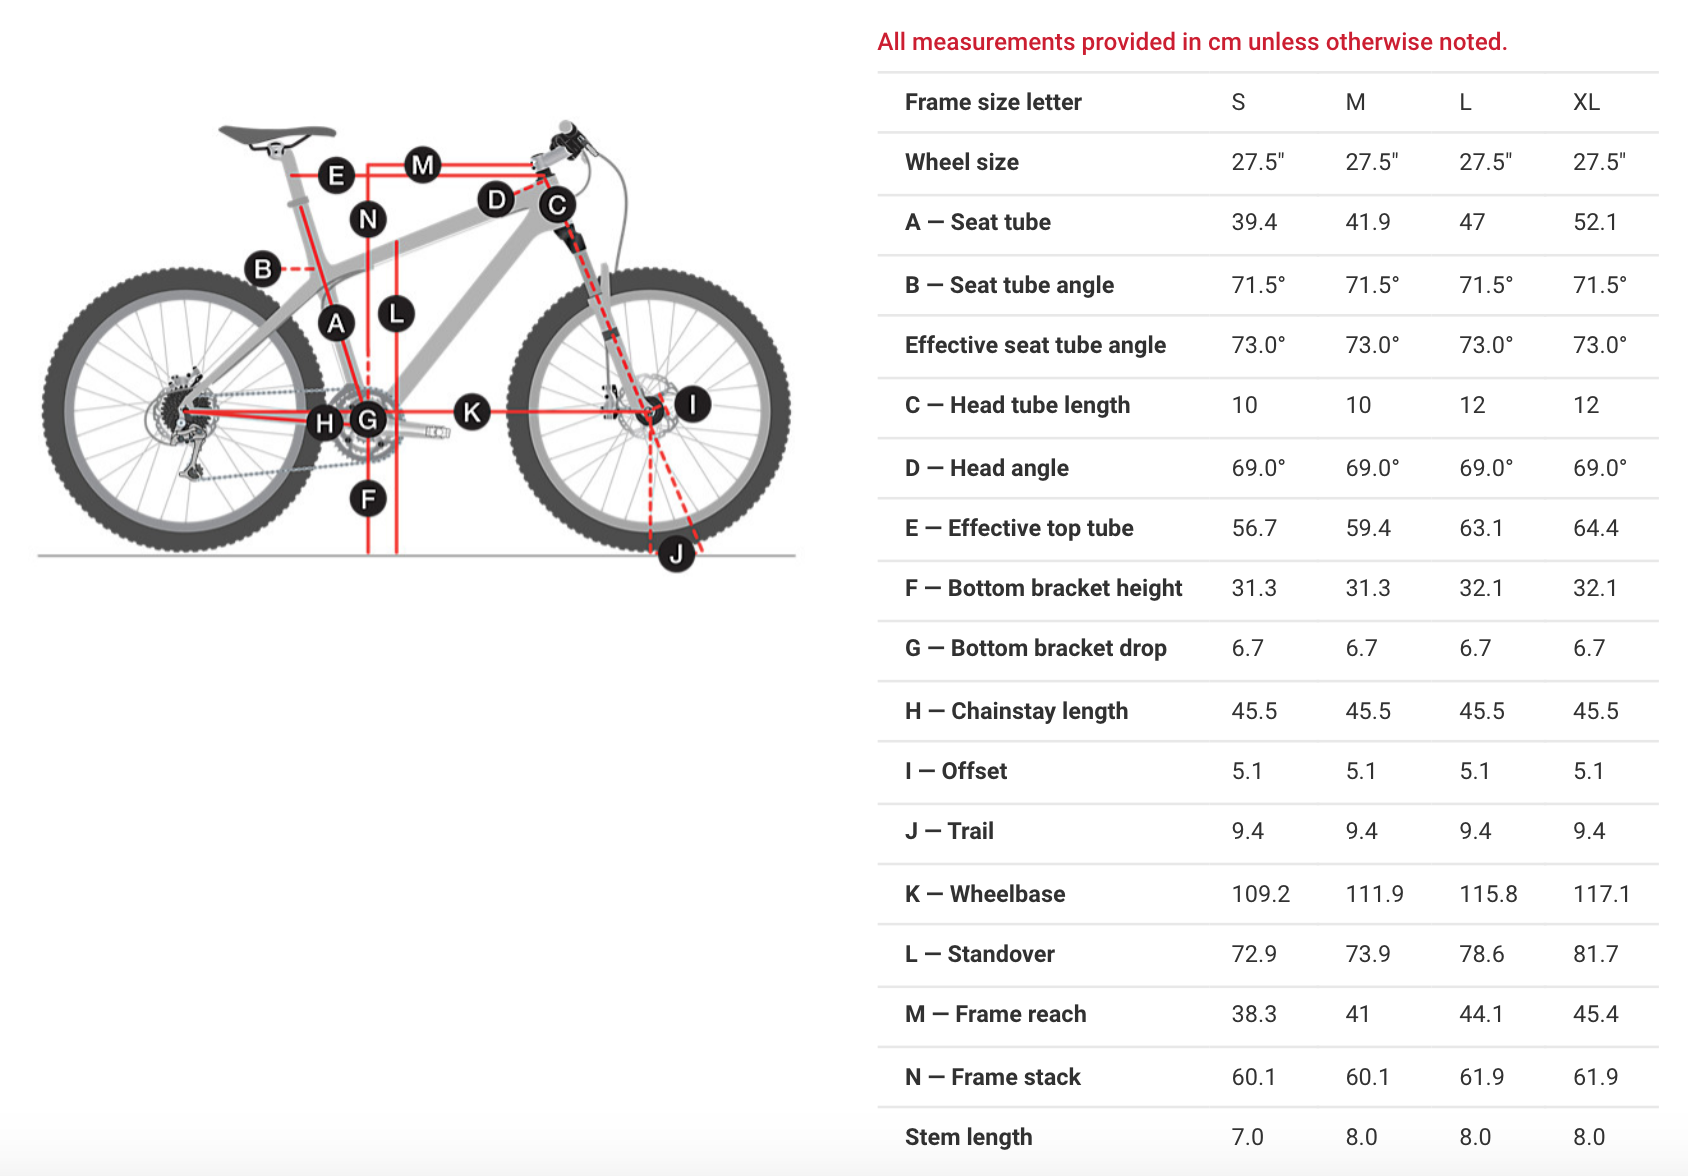
Task: Select the K wheelbase marker
Action: (472, 411)
